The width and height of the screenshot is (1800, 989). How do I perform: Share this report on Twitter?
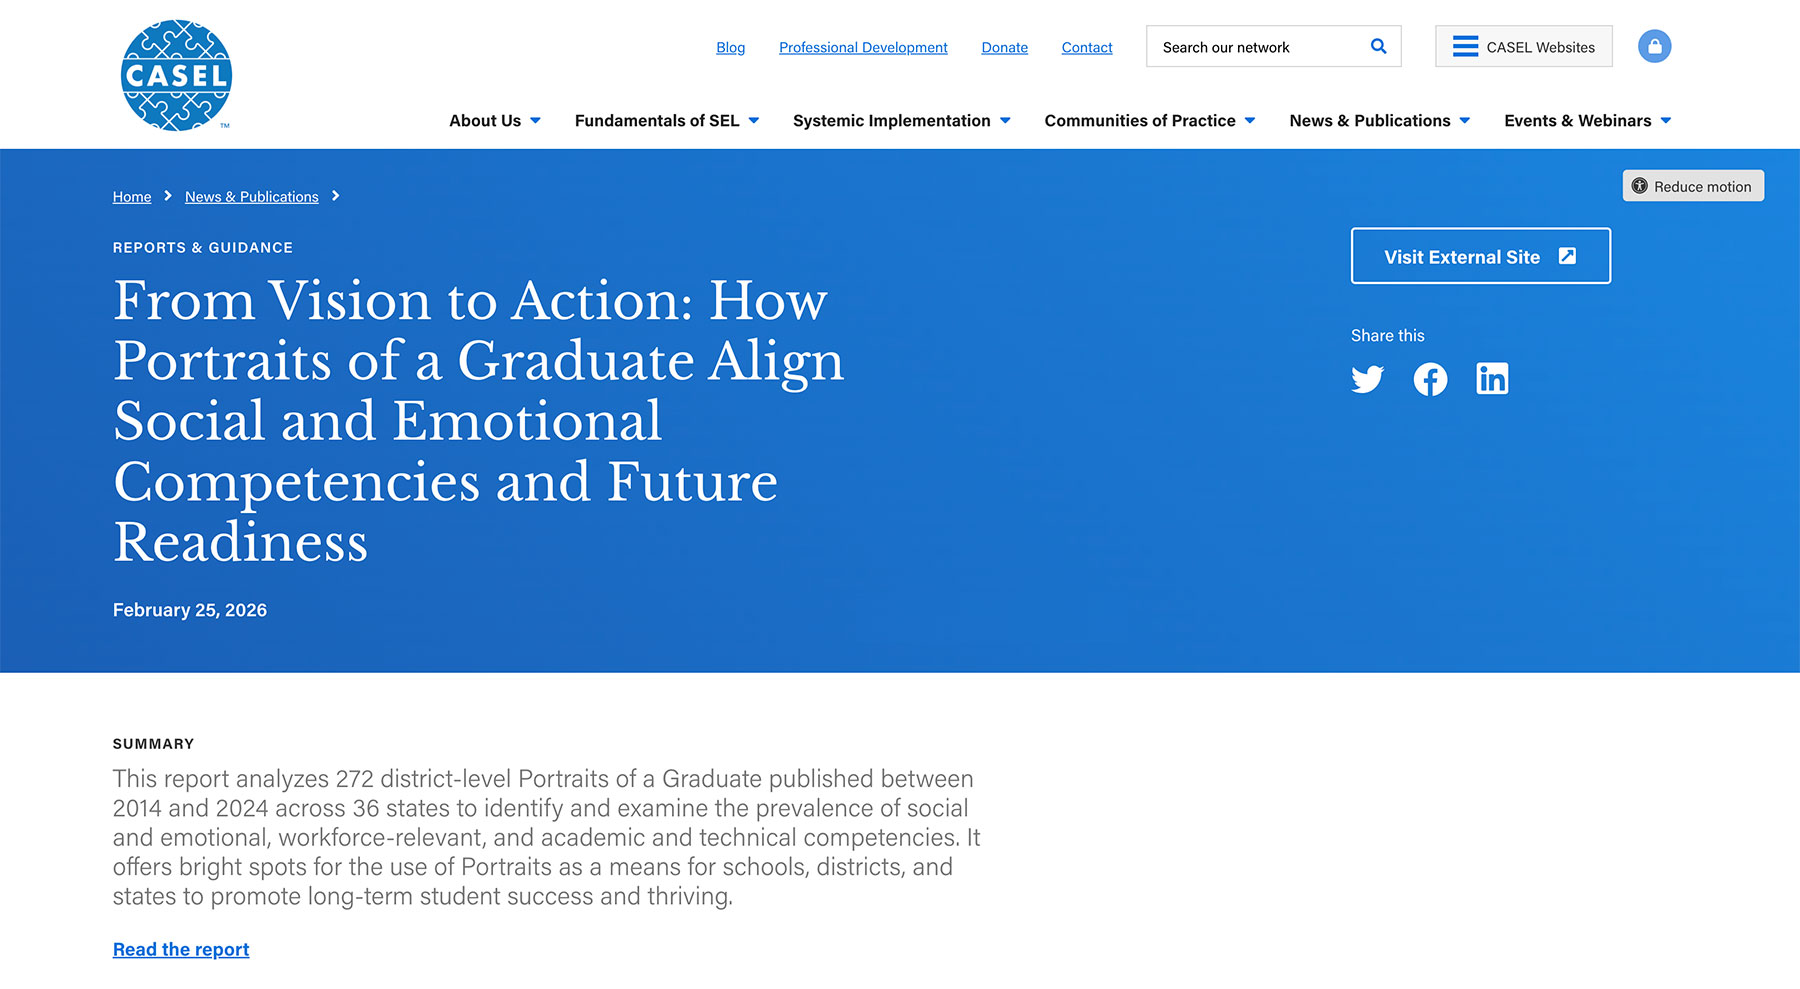[1367, 379]
